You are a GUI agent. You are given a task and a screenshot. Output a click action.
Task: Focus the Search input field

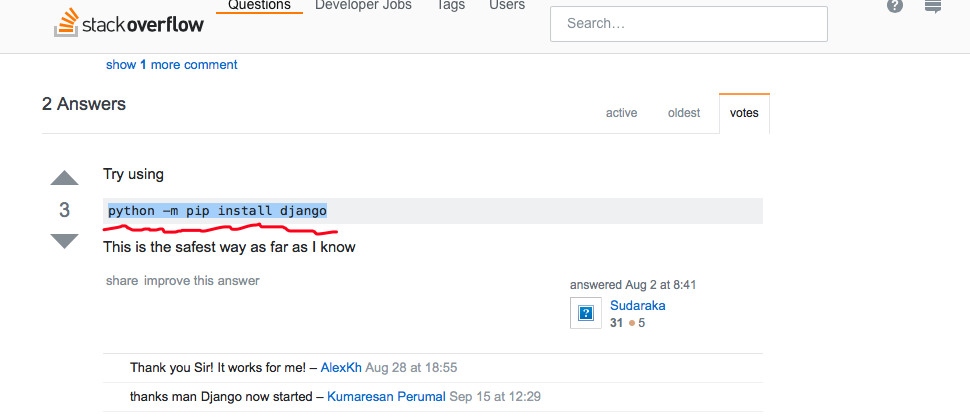pos(689,23)
